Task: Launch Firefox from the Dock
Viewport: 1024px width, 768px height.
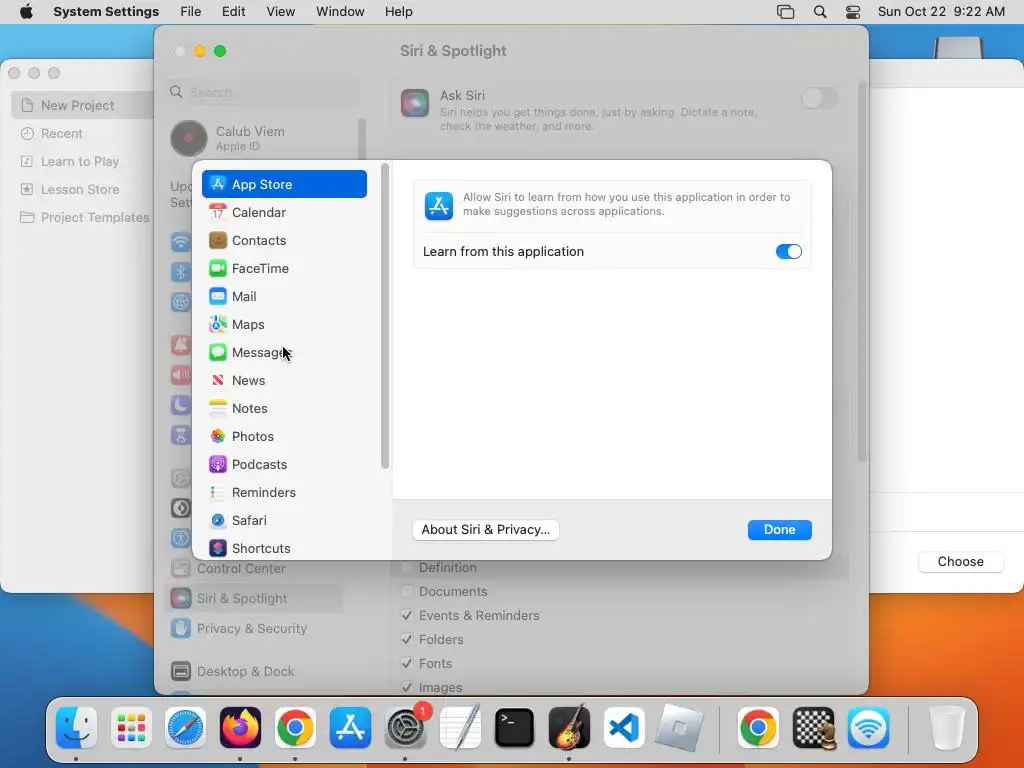Action: click(x=240, y=728)
